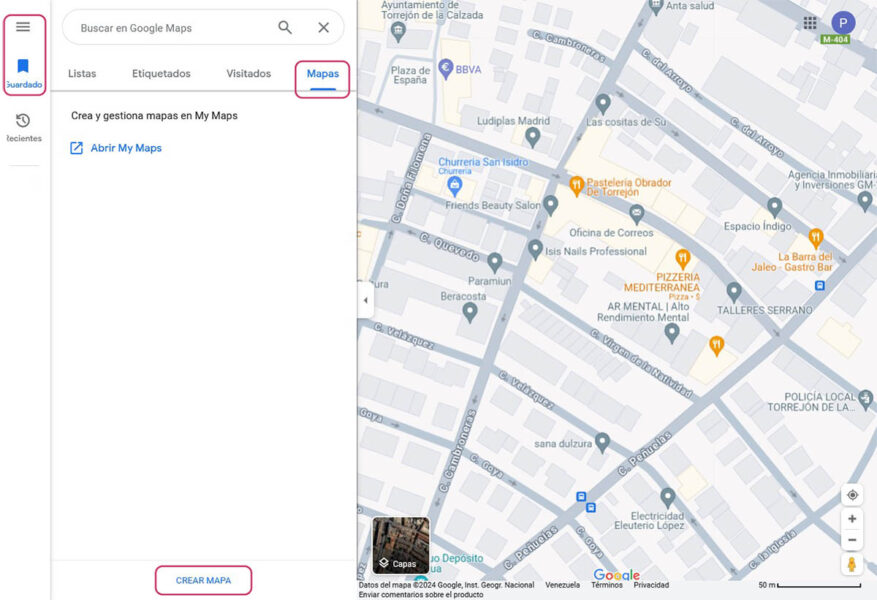Click the show-your-location target icon
This screenshot has width=877, height=600.
851,494
